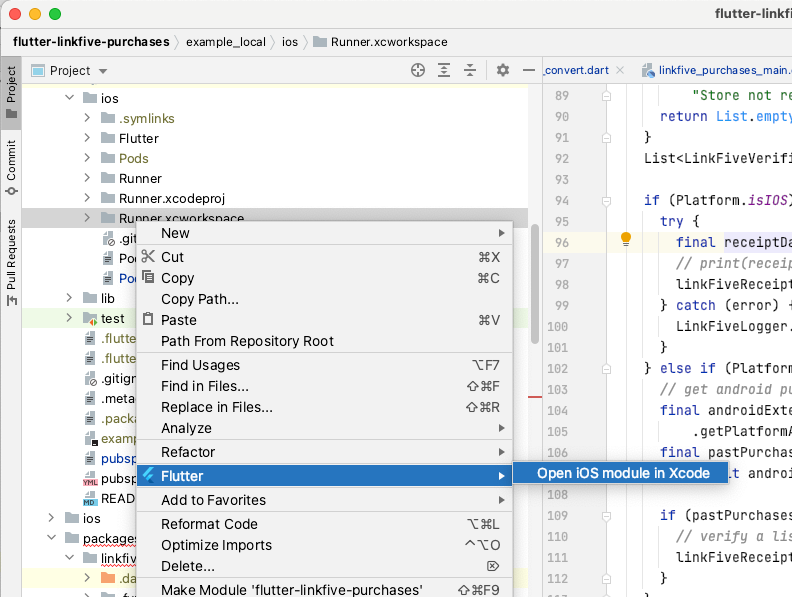Expand the Pods folder
Viewport: 792px width, 597px height.
pyautogui.click(x=87, y=158)
